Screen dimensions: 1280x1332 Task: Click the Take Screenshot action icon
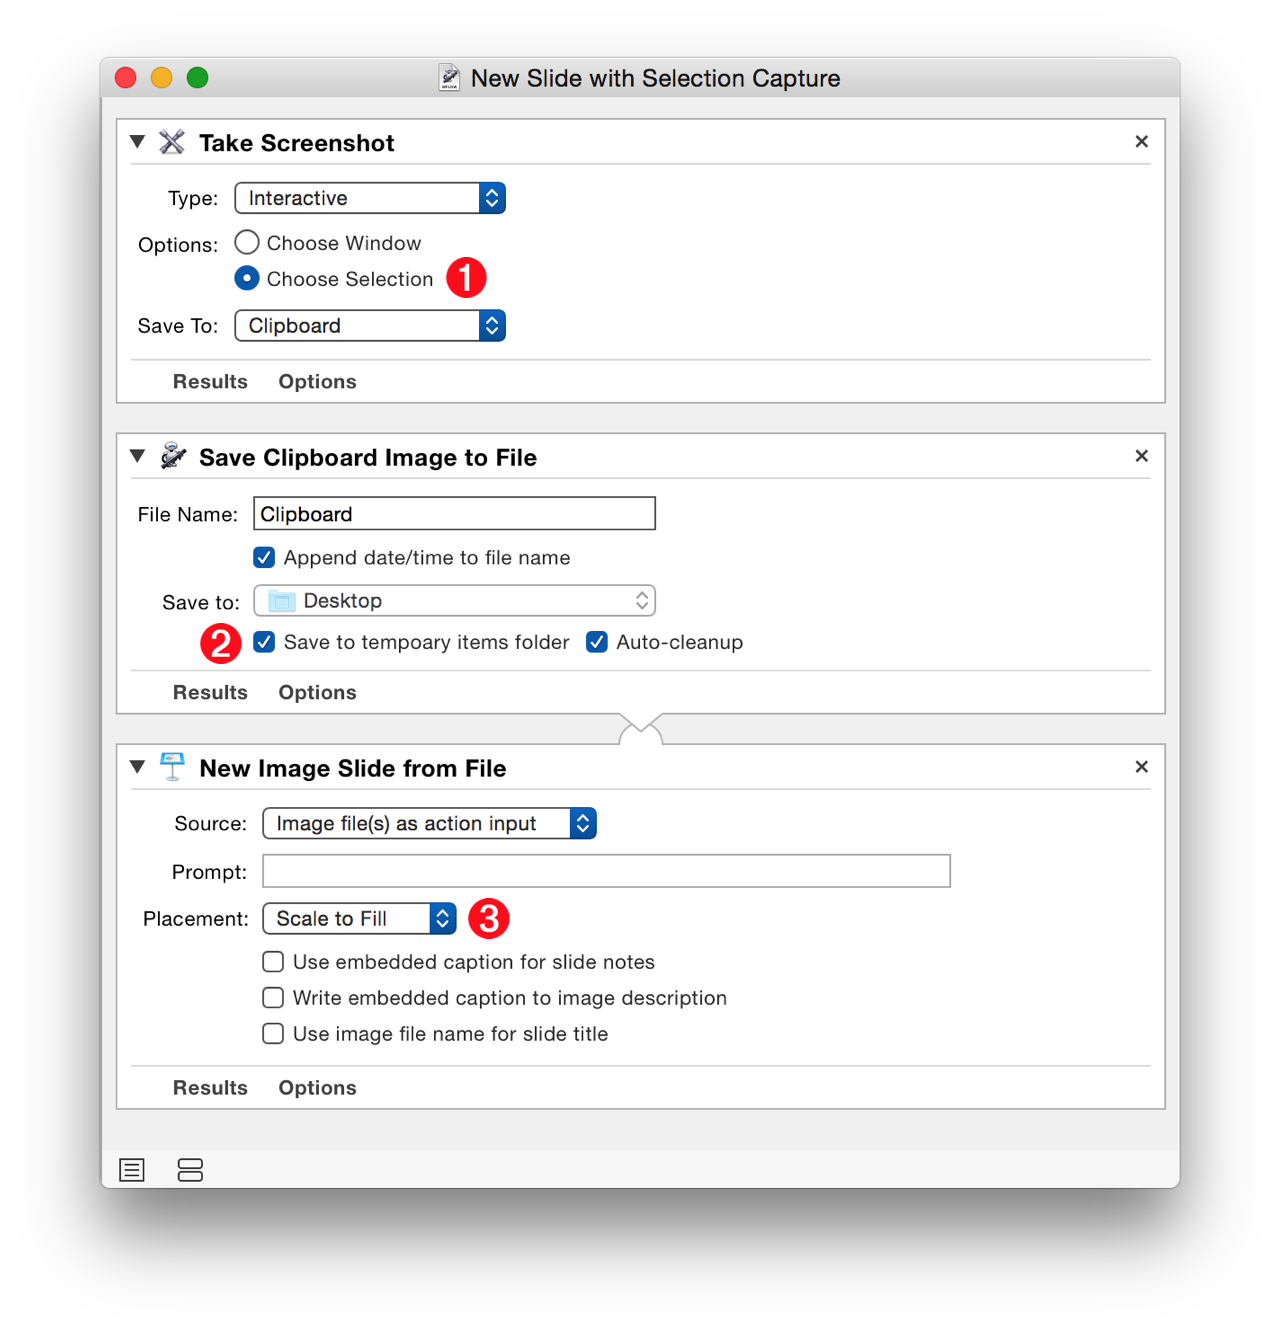pyautogui.click(x=172, y=143)
